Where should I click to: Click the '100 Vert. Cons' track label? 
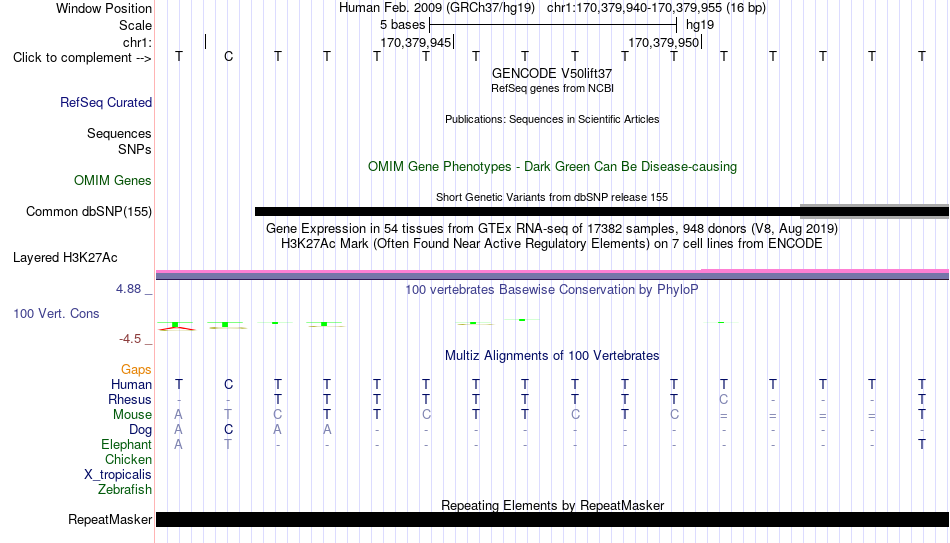(56, 313)
